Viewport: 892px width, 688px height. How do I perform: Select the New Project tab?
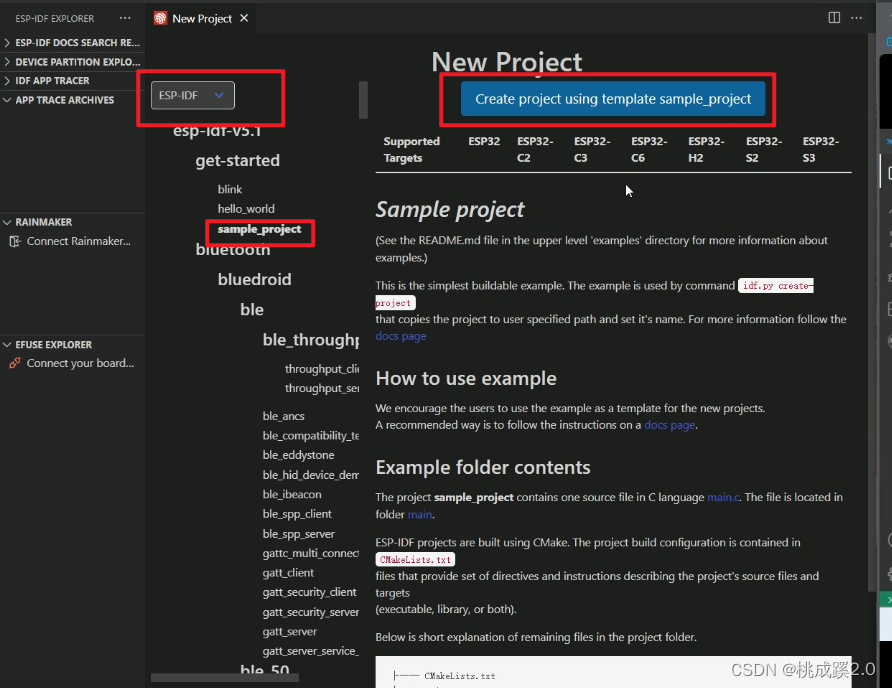click(202, 18)
